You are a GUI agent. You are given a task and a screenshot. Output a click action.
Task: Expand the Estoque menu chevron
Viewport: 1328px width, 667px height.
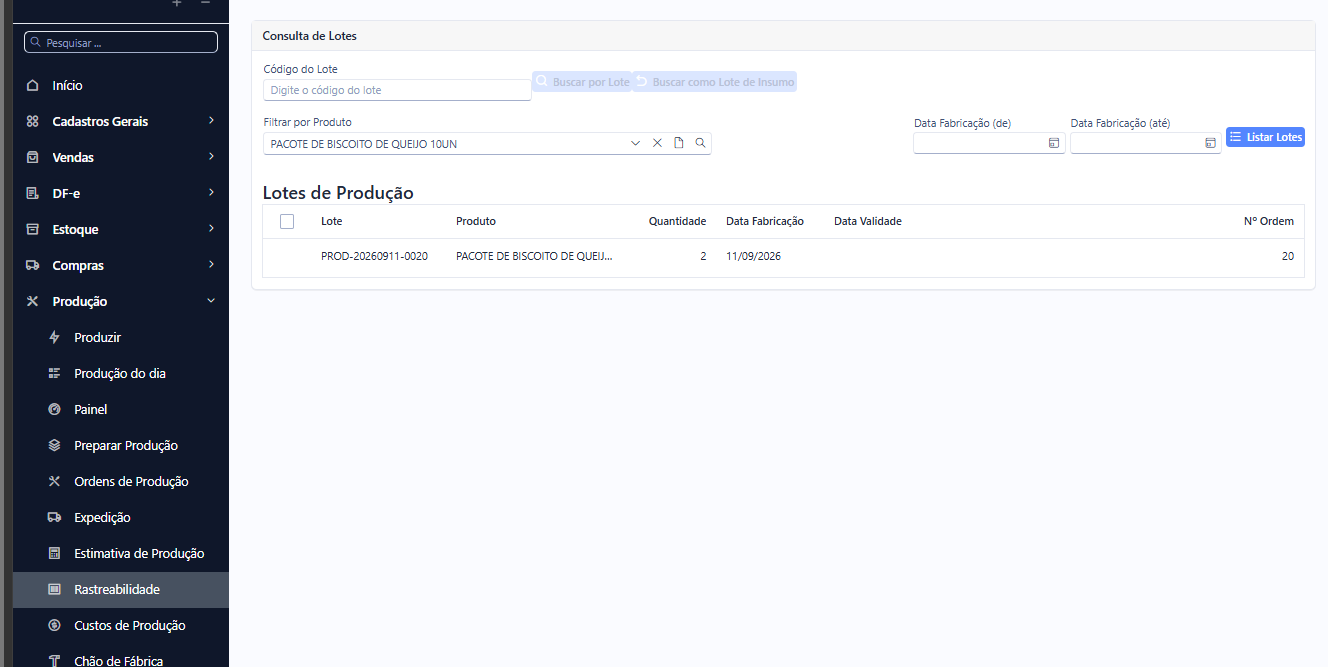211,229
